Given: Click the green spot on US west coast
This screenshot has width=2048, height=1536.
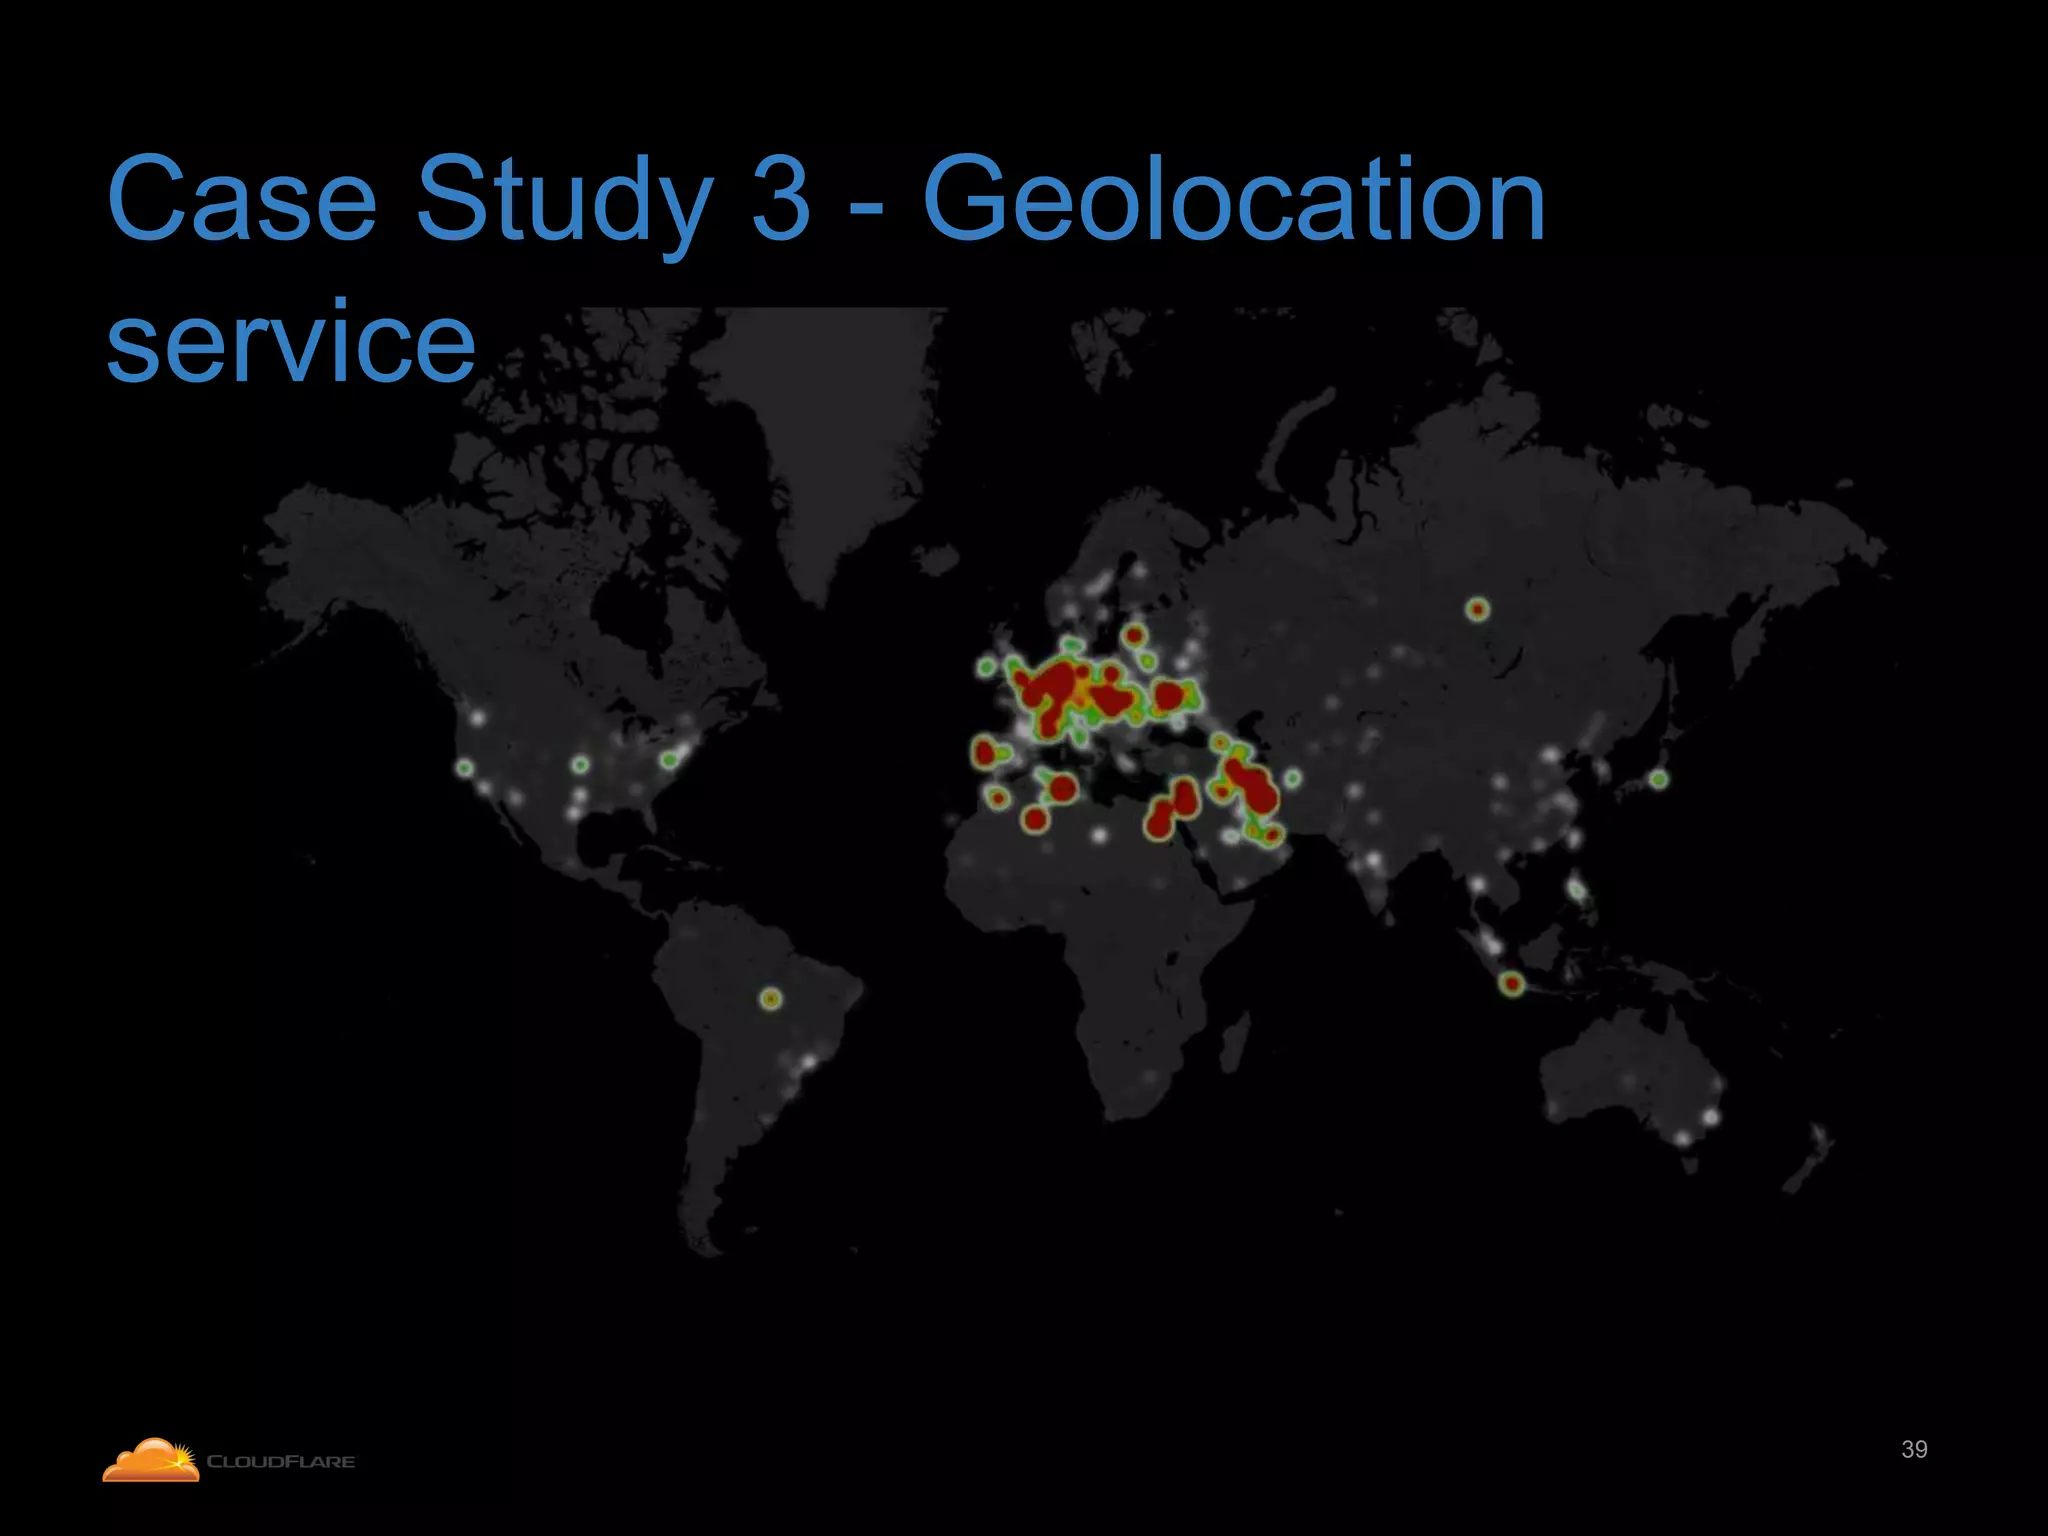Looking at the screenshot, I should tap(465, 768).
